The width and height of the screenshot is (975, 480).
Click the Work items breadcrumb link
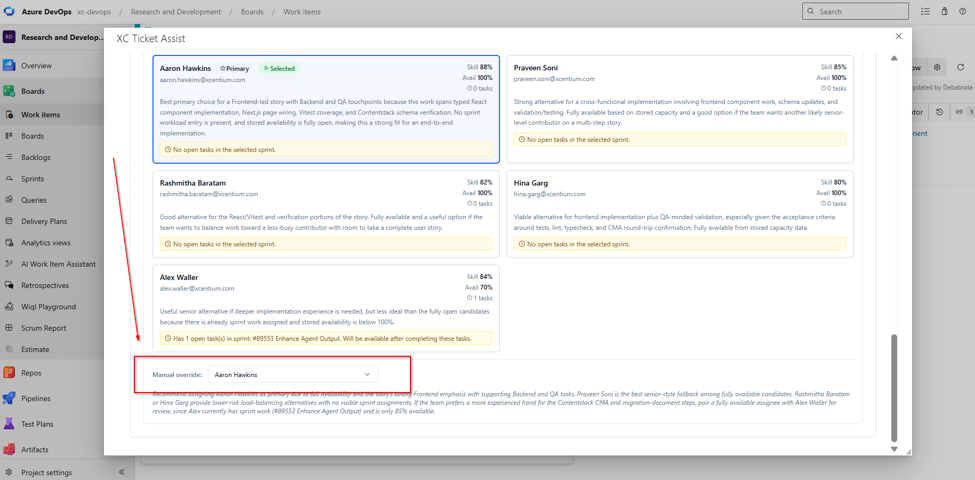[x=302, y=12]
